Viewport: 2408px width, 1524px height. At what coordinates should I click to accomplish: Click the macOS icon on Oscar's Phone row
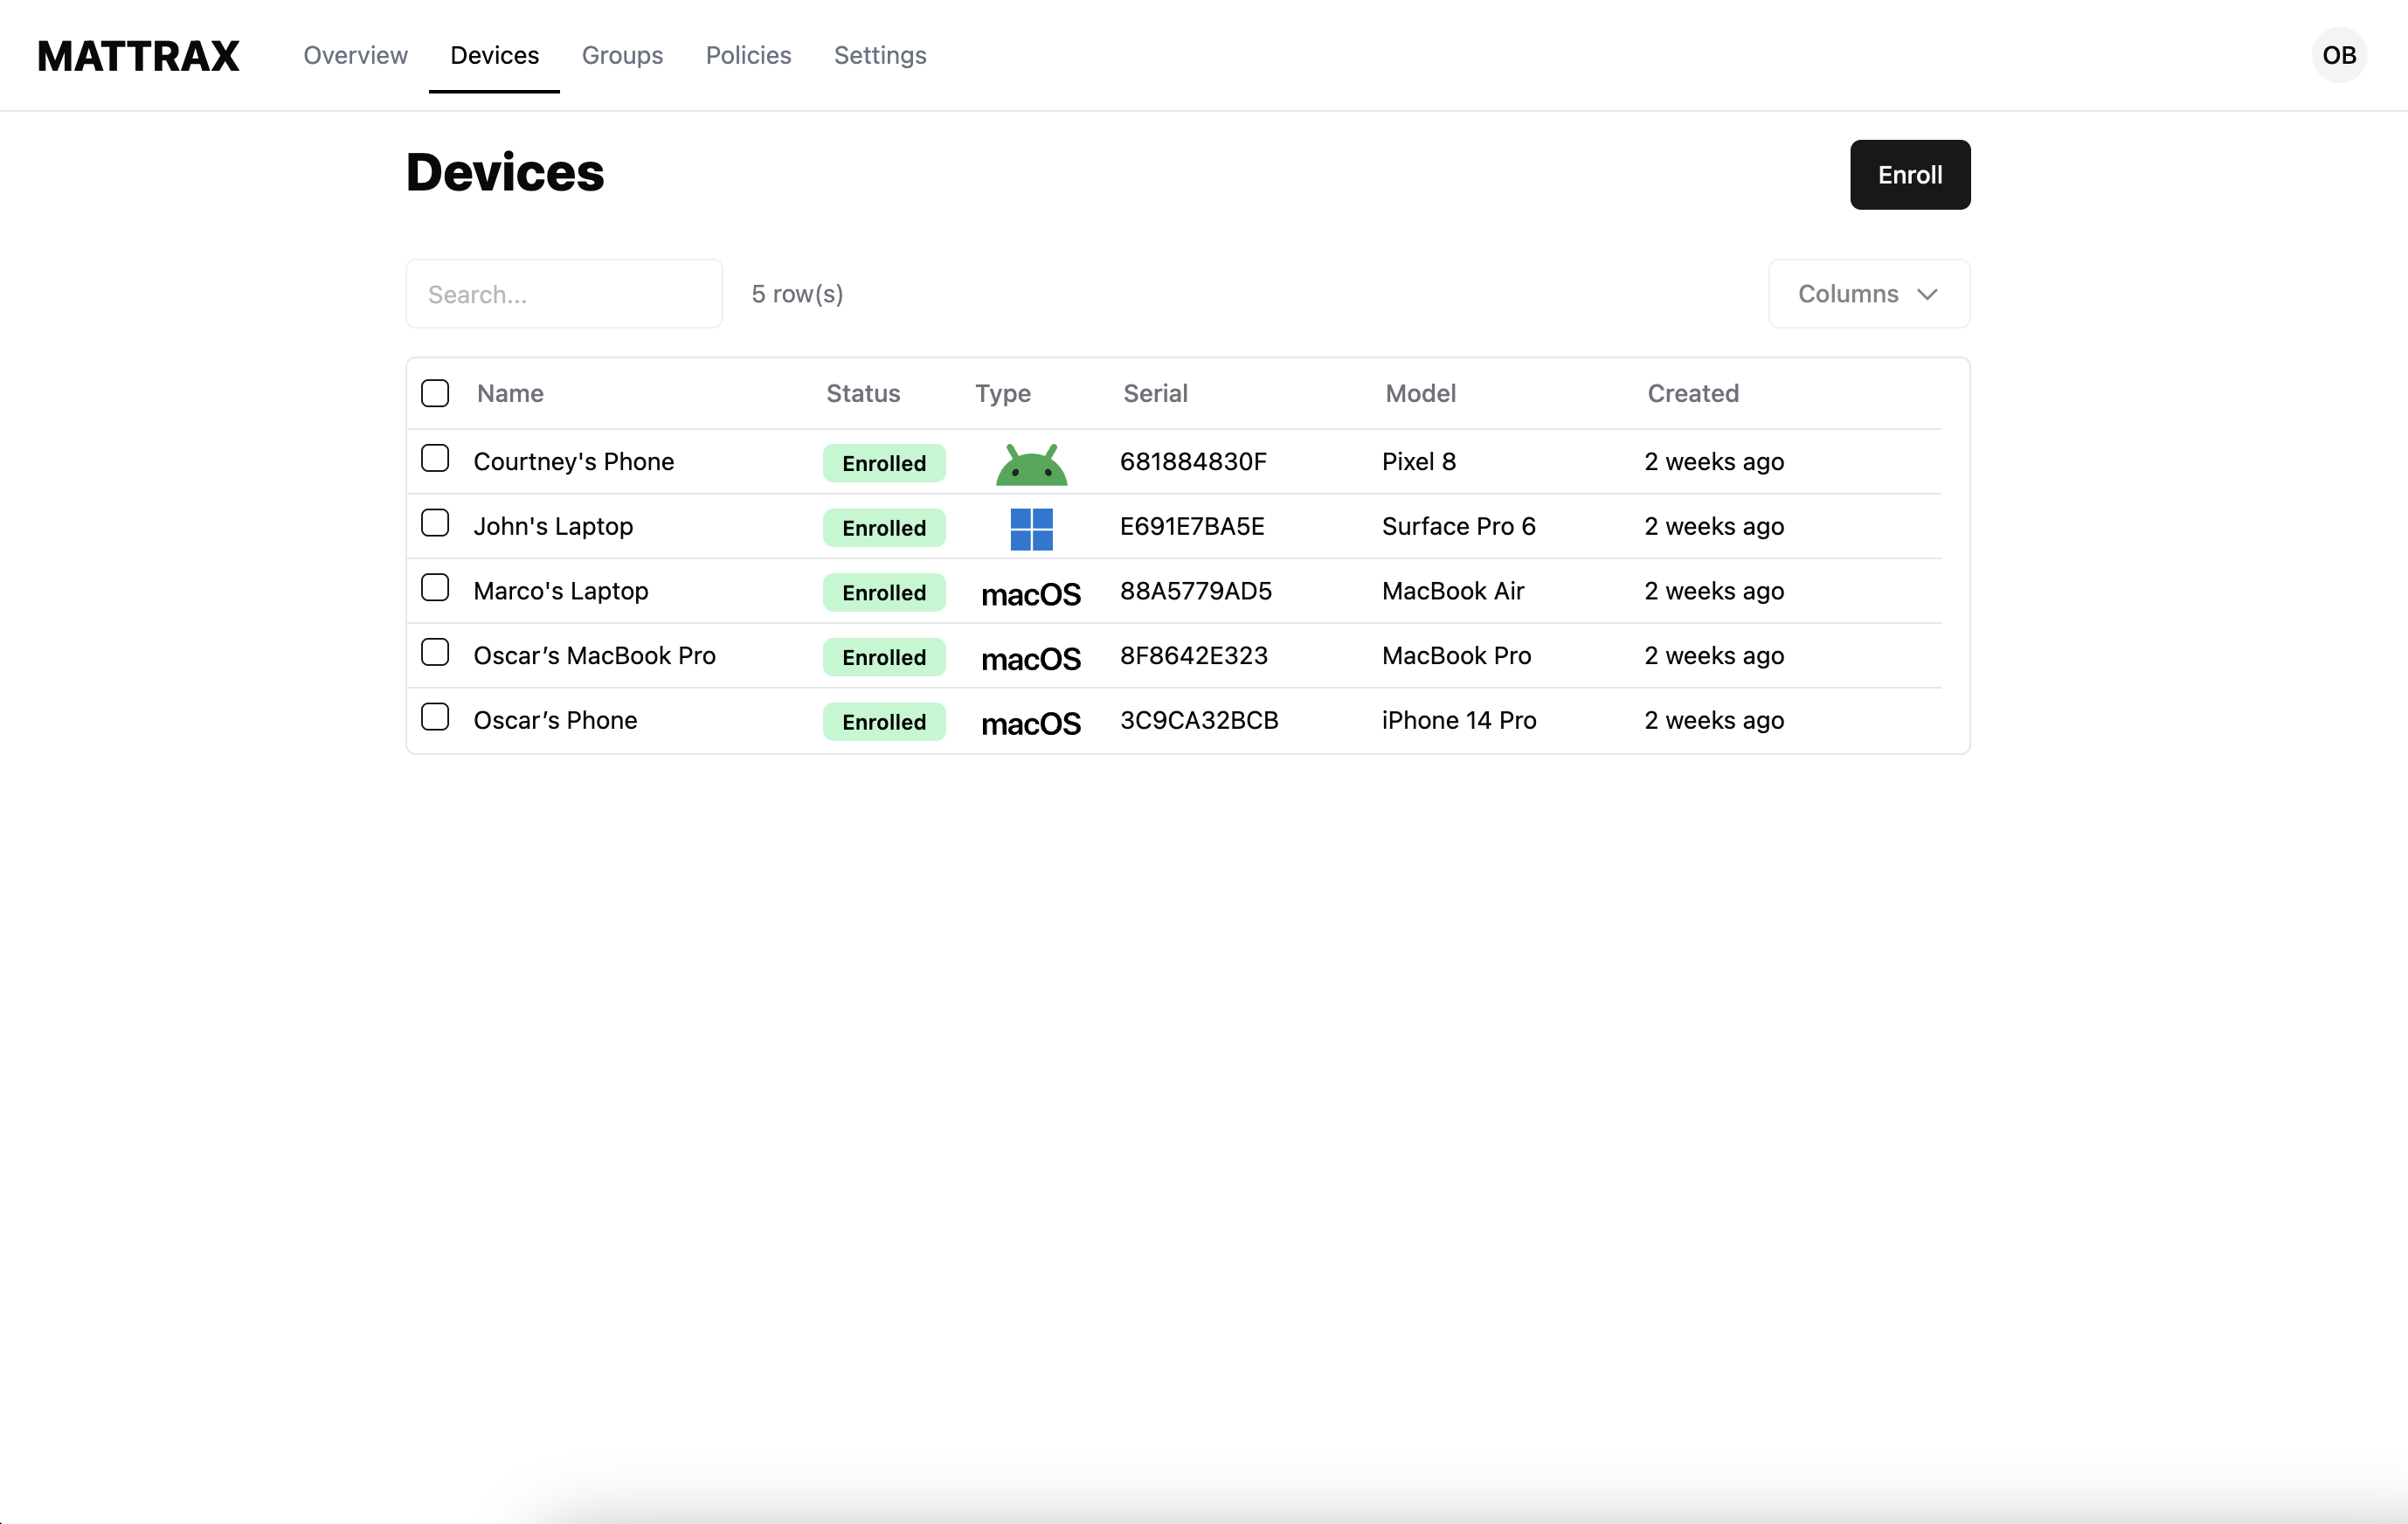(x=1031, y=722)
